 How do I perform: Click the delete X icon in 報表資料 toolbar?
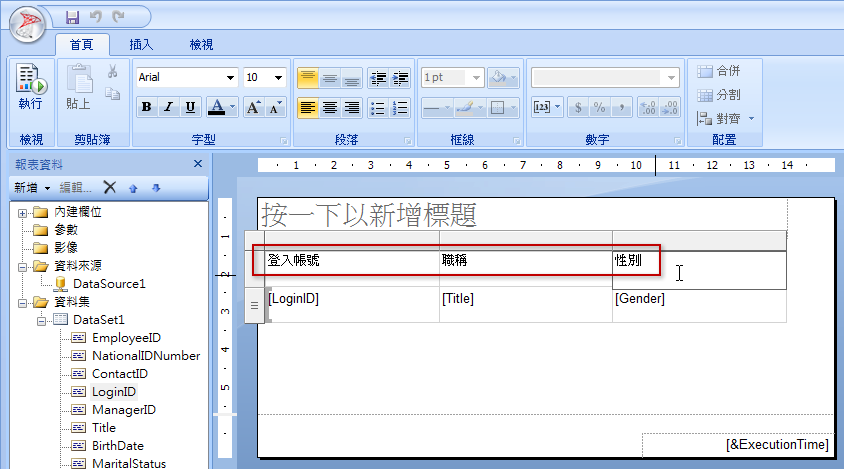(x=110, y=187)
